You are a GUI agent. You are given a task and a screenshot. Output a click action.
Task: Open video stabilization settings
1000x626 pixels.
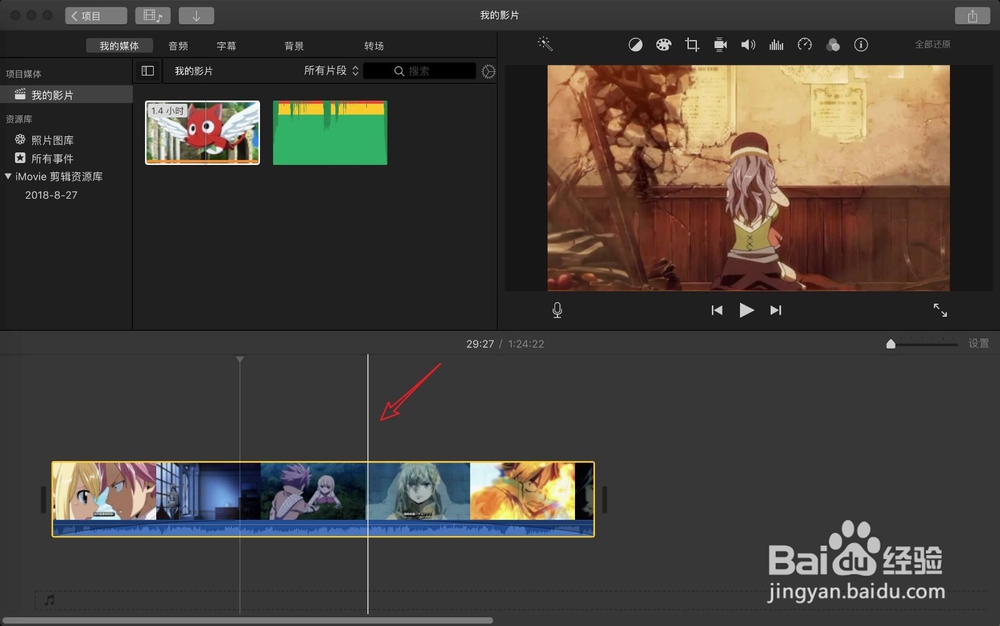pyautogui.click(x=719, y=44)
